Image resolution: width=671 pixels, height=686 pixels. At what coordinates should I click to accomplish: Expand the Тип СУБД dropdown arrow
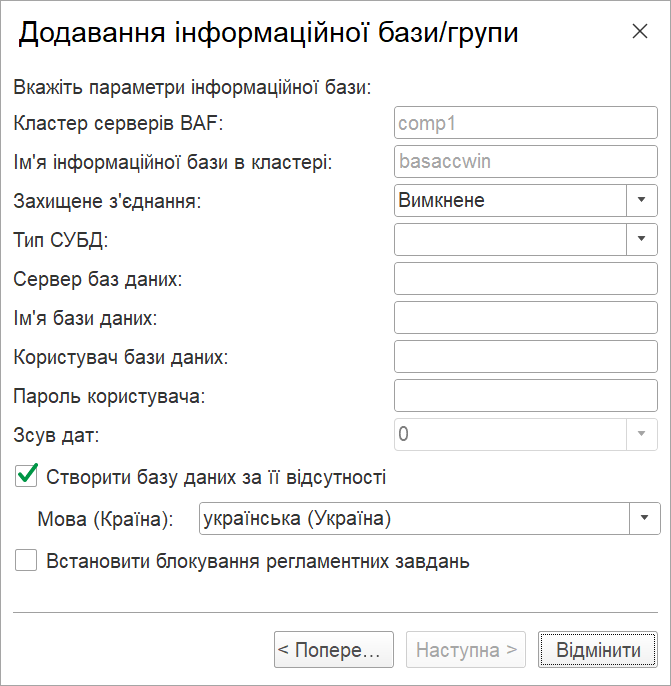click(x=642, y=239)
